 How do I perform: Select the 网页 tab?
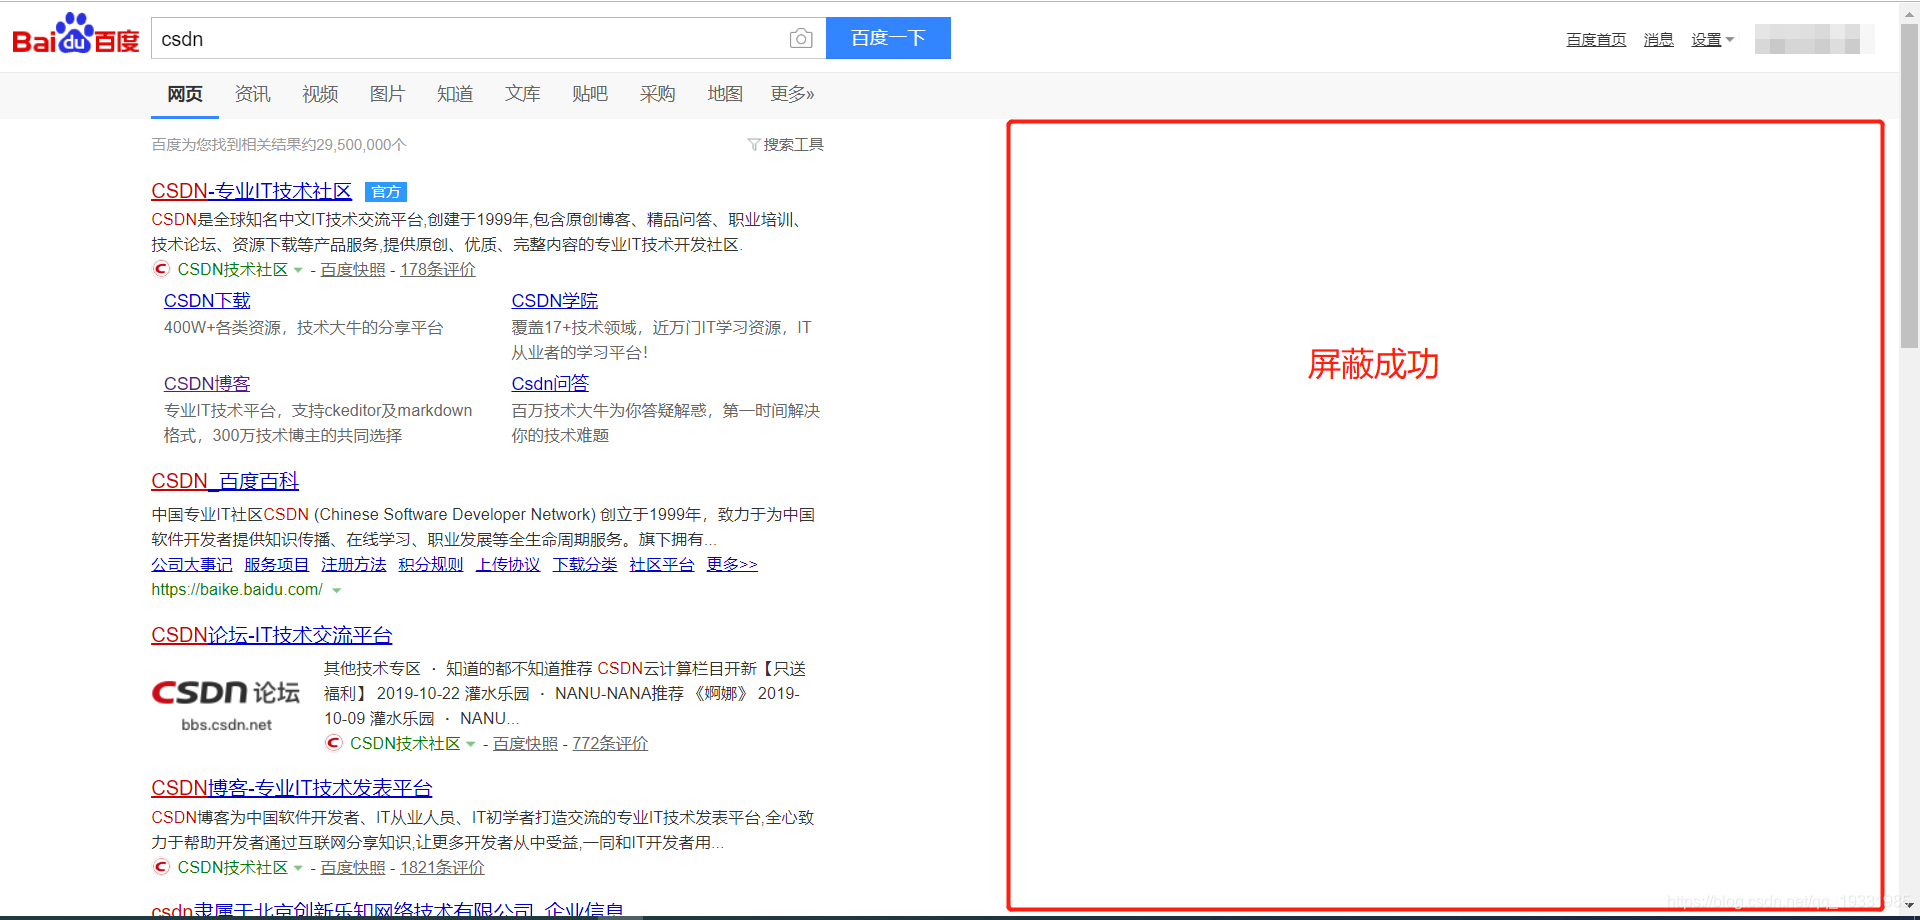pyautogui.click(x=185, y=94)
